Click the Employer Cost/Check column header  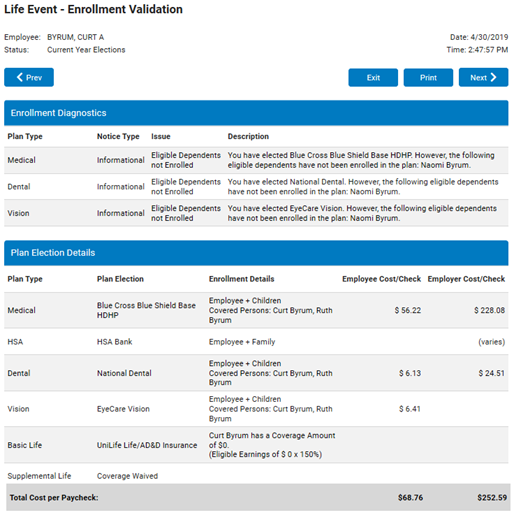[x=466, y=279]
